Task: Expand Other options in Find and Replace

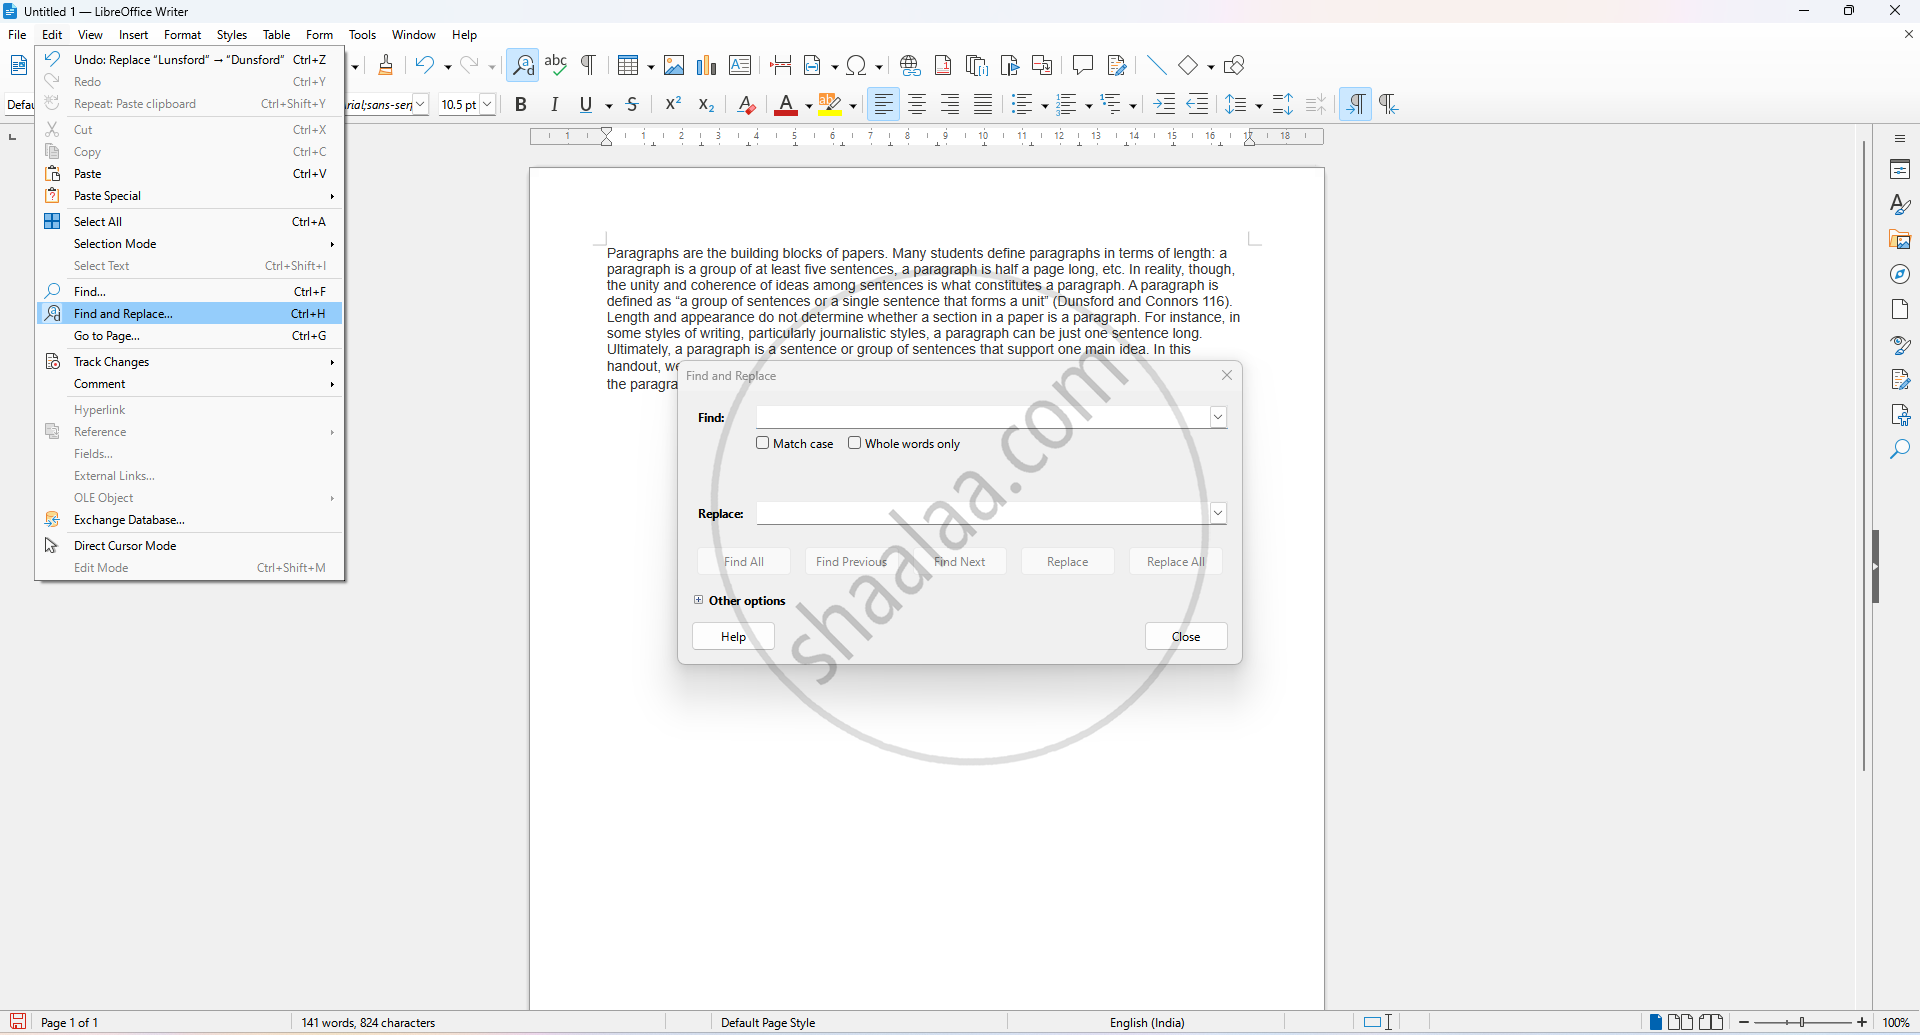Action: pos(699,600)
